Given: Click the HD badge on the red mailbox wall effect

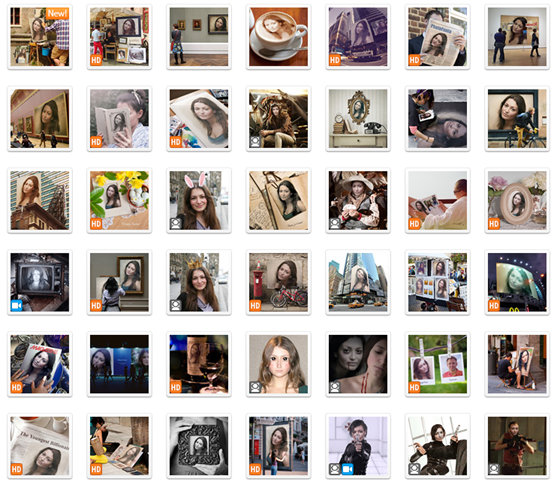Looking at the screenshot, I should click(255, 306).
